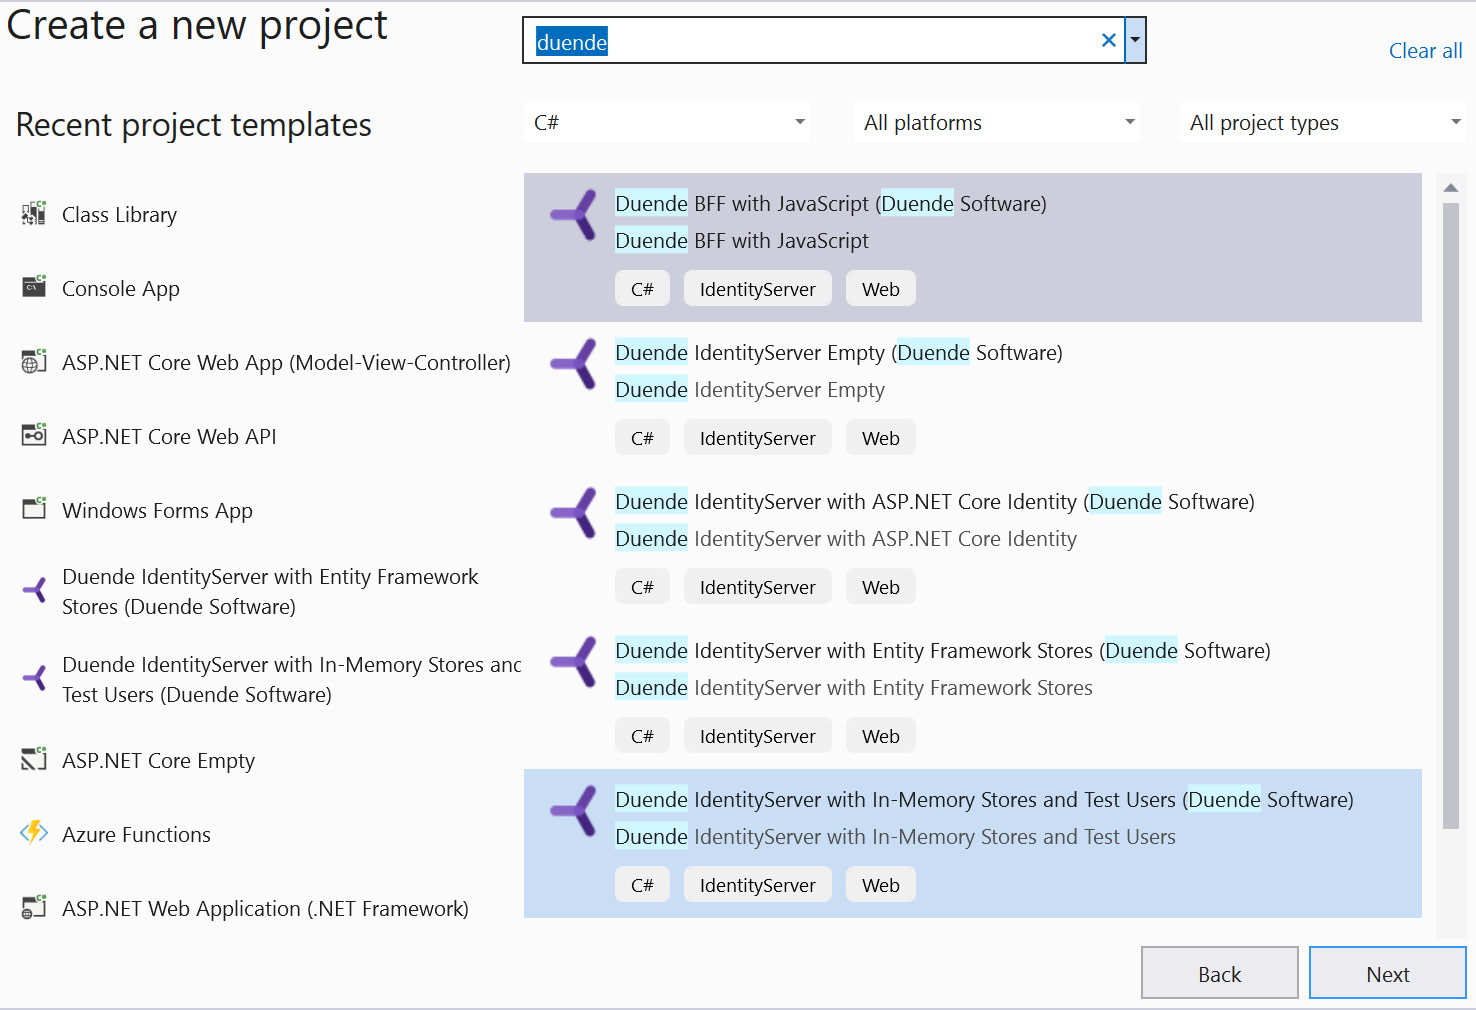The image size is (1476, 1010).
Task: Click the In-Memory Stores and Test Users result icon
Action: coord(574,811)
